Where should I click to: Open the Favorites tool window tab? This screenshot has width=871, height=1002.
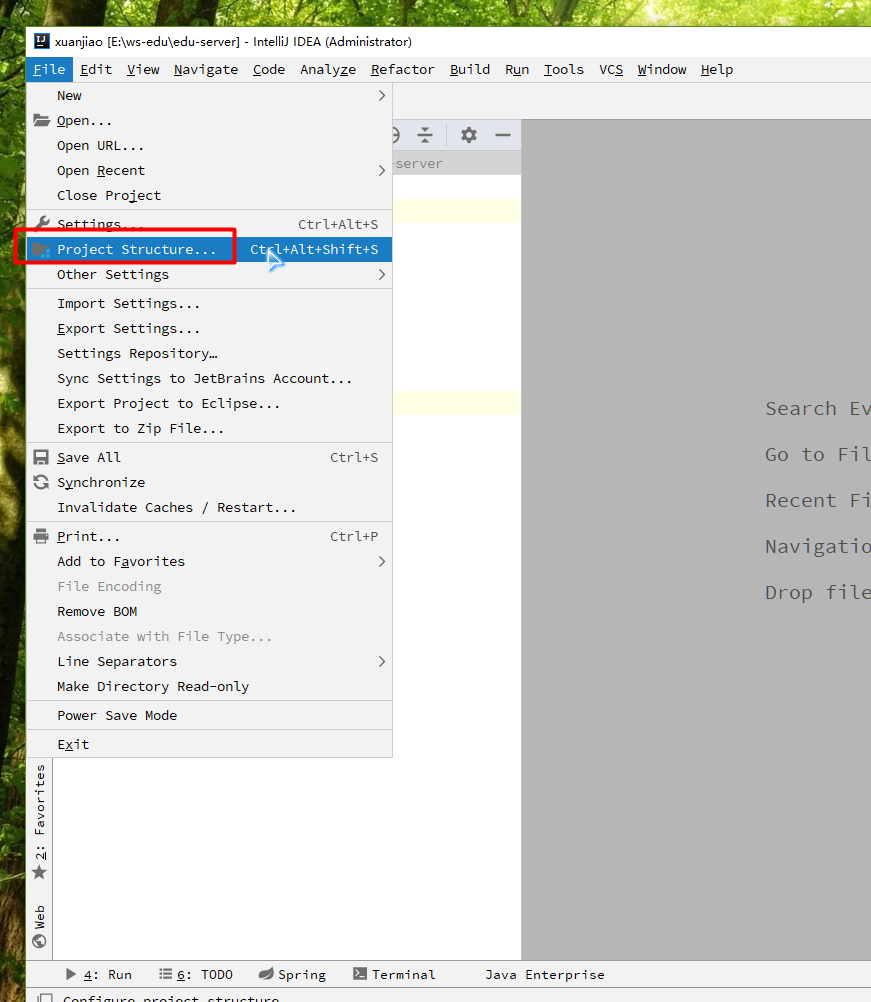point(40,822)
